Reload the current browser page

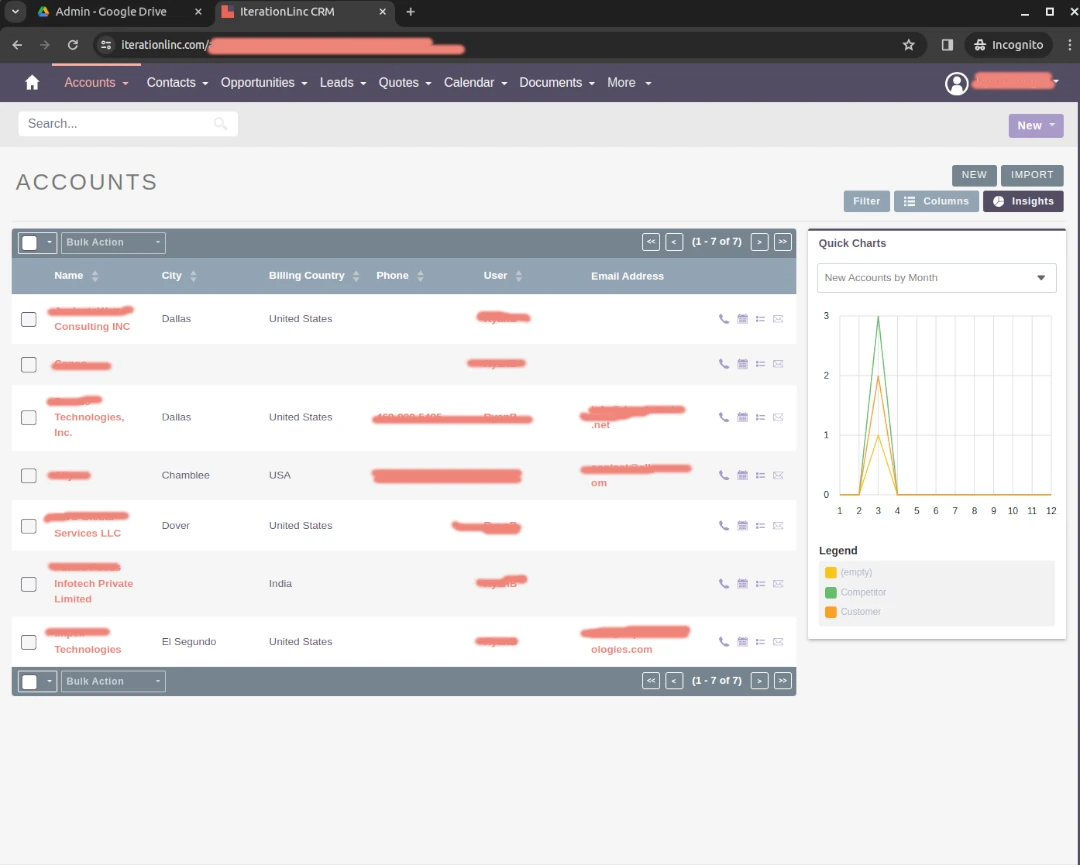[72, 45]
